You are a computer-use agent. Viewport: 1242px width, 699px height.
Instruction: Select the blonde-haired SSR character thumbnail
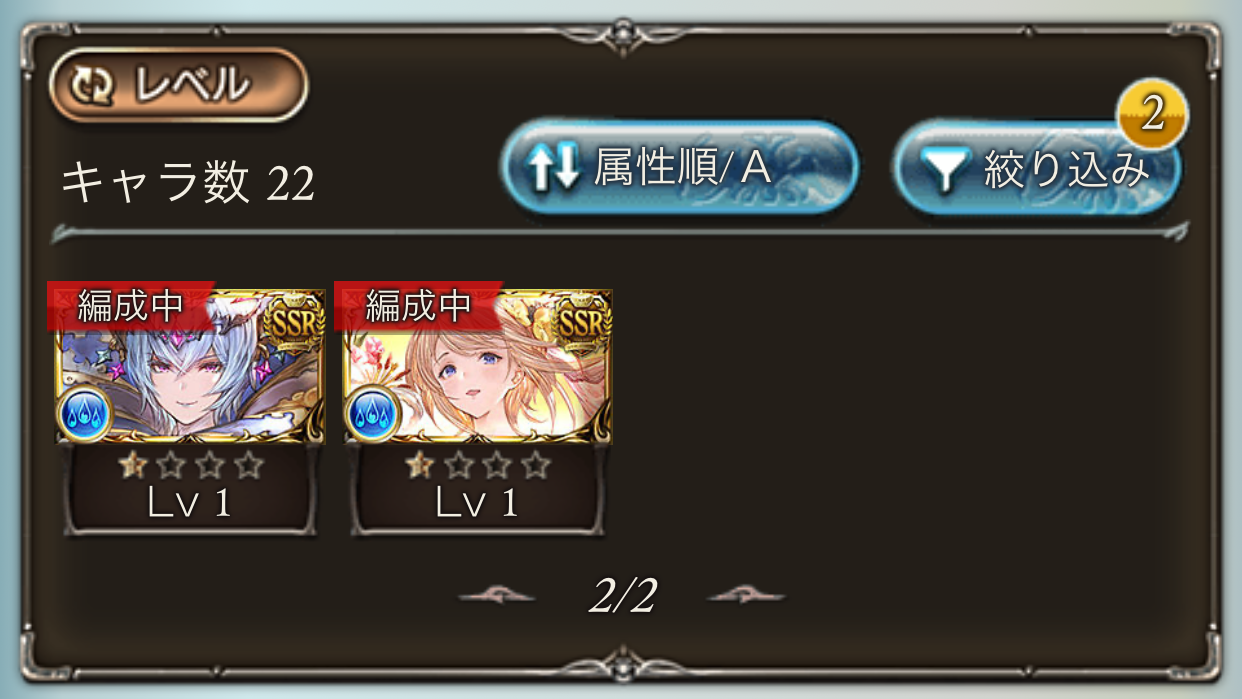click(x=477, y=367)
